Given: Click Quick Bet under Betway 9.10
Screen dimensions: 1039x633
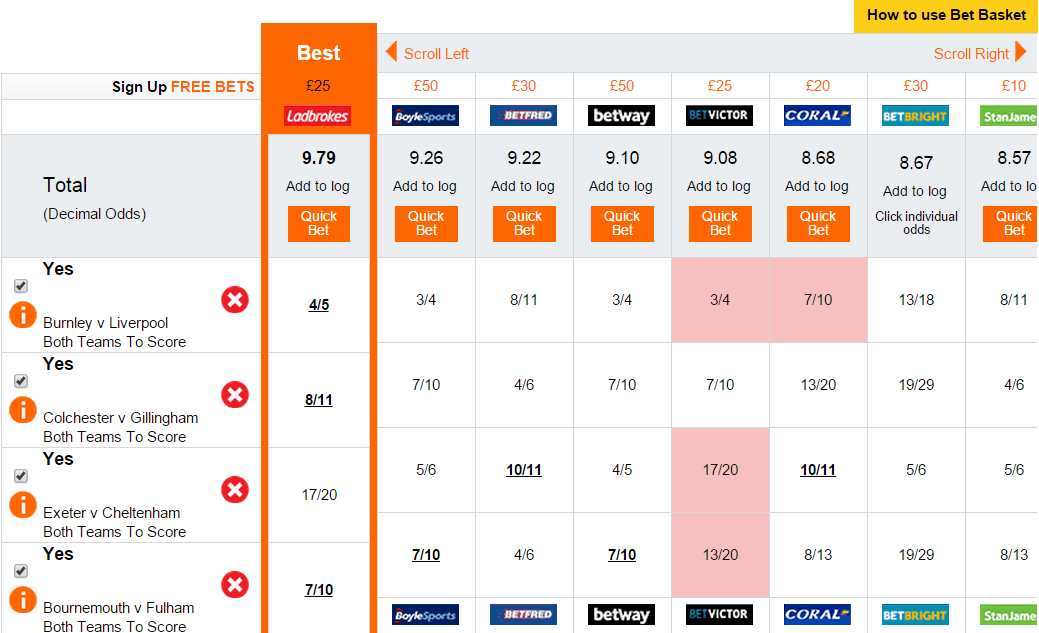Looking at the screenshot, I should click(622, 223).
